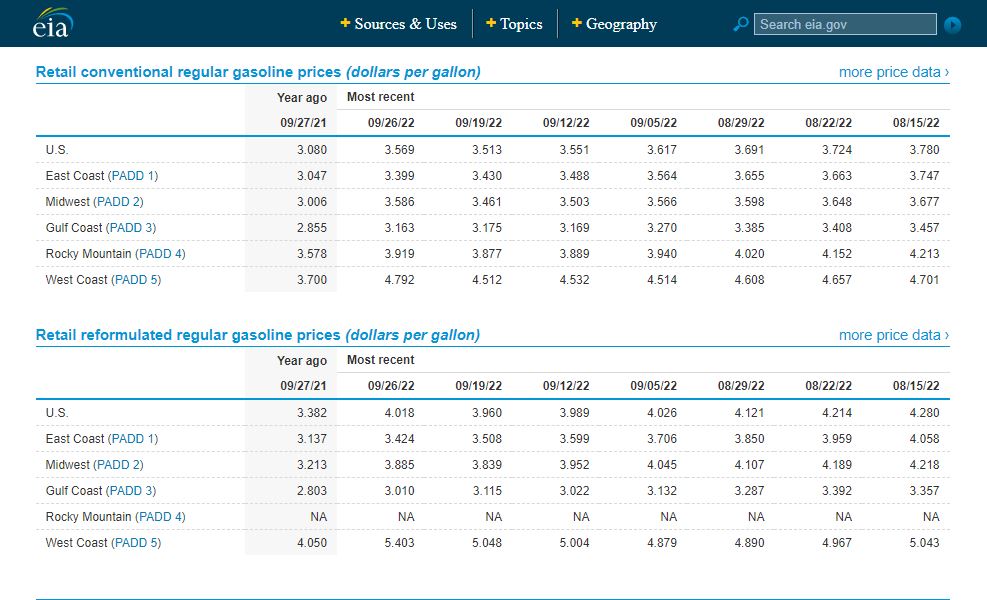The image size is (987, 600).
Task: Open the Topics menu
Action: (521, 23)
